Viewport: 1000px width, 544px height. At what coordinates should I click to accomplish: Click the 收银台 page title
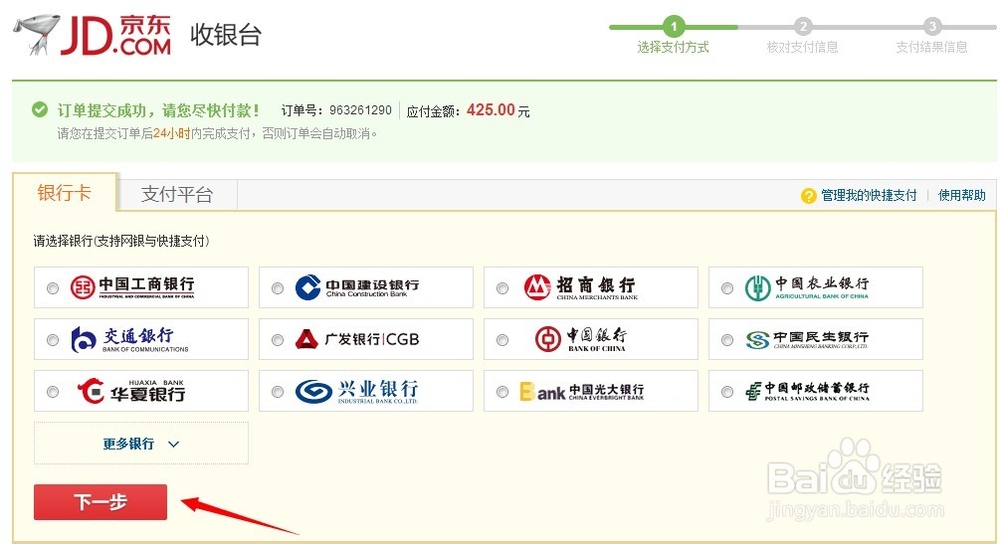click(x=226, y=34)
